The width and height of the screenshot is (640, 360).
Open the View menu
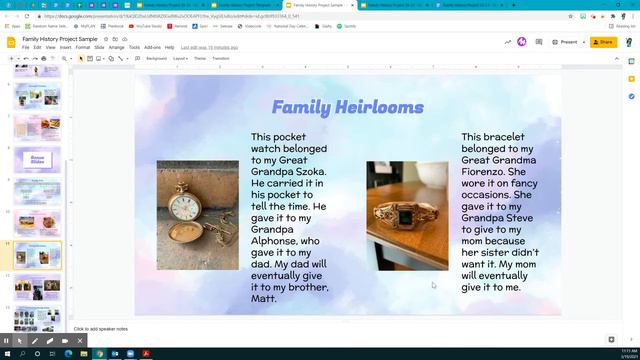point(50,48)
